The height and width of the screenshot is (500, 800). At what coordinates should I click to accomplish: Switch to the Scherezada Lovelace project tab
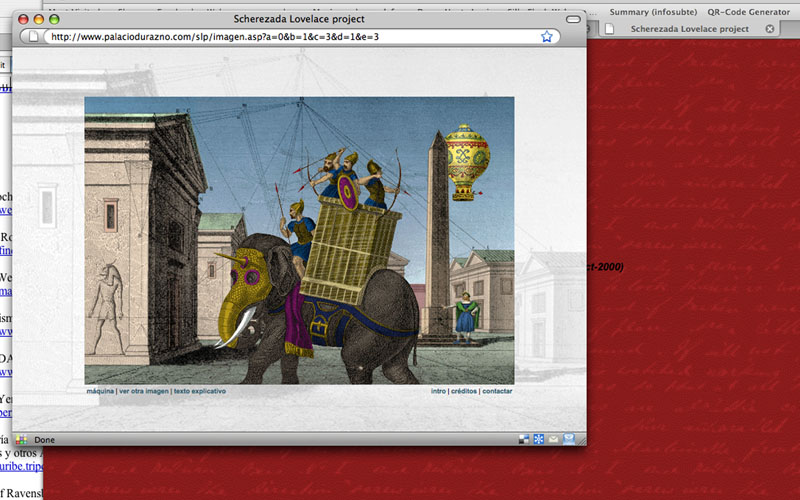point(689,29)
